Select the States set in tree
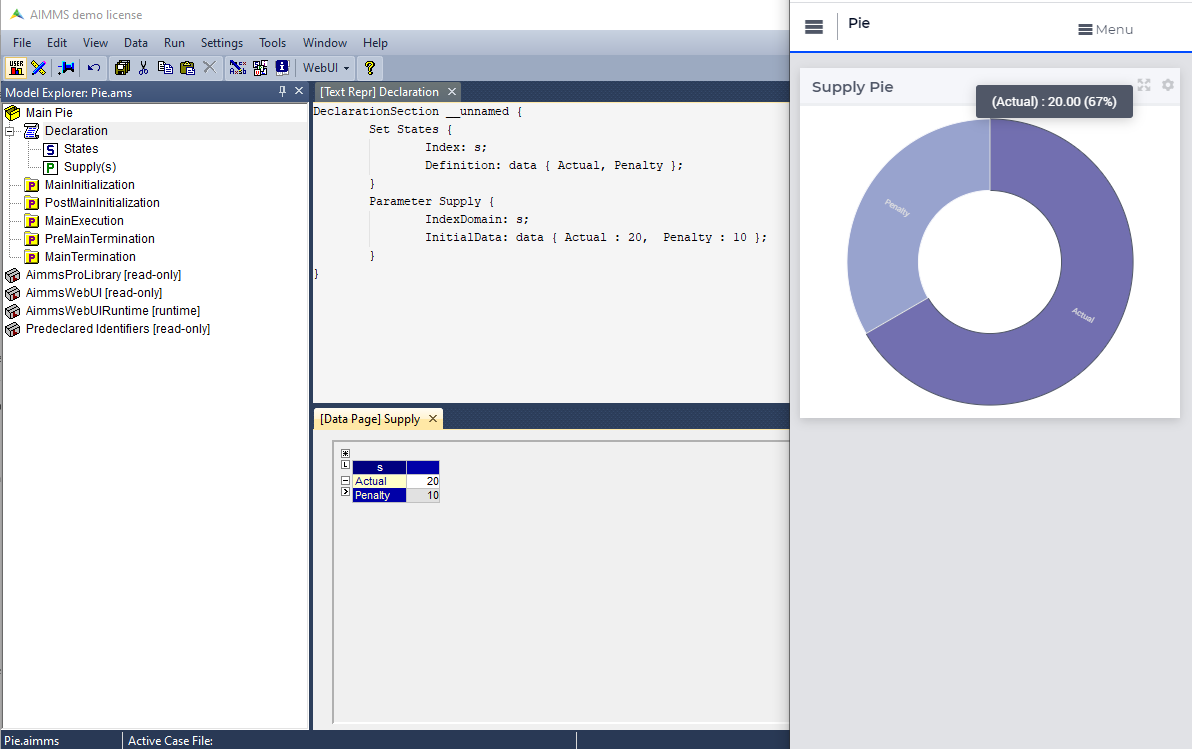The image size is (1192, 749). click(x=81, y=149)
